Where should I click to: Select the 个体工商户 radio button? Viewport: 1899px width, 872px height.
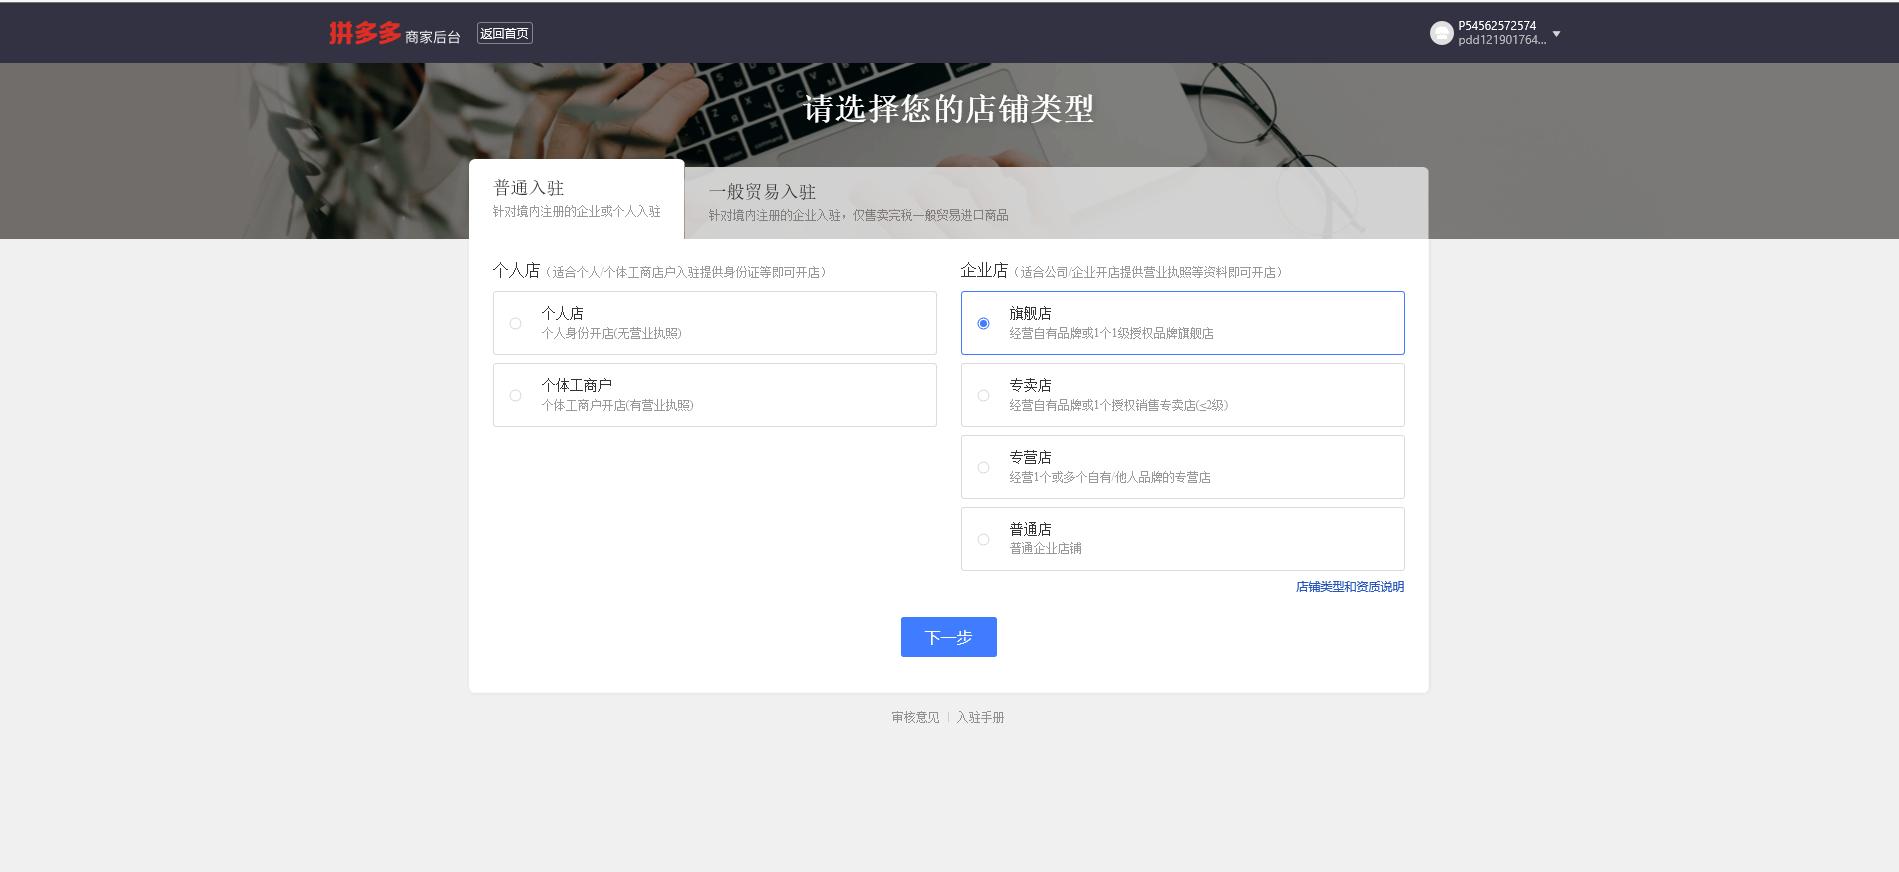(515, 395)
